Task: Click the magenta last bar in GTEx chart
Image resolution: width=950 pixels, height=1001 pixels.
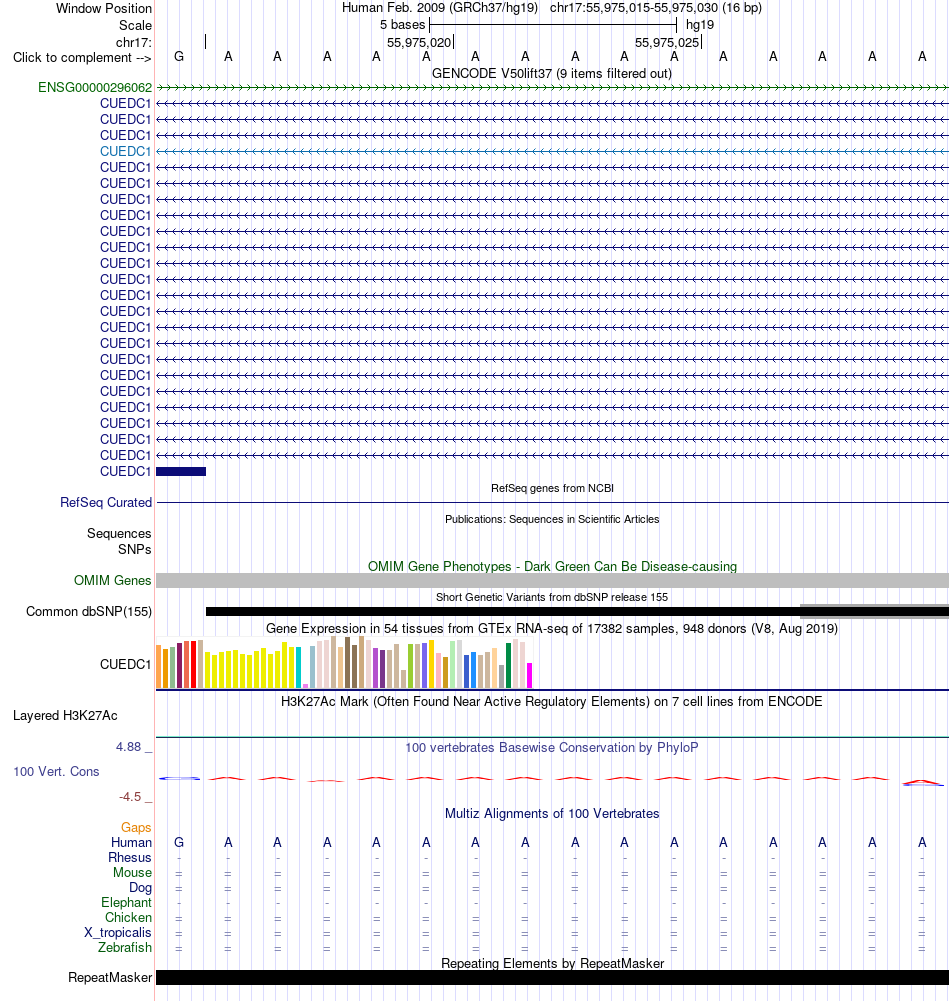Action: click(529, 675)
